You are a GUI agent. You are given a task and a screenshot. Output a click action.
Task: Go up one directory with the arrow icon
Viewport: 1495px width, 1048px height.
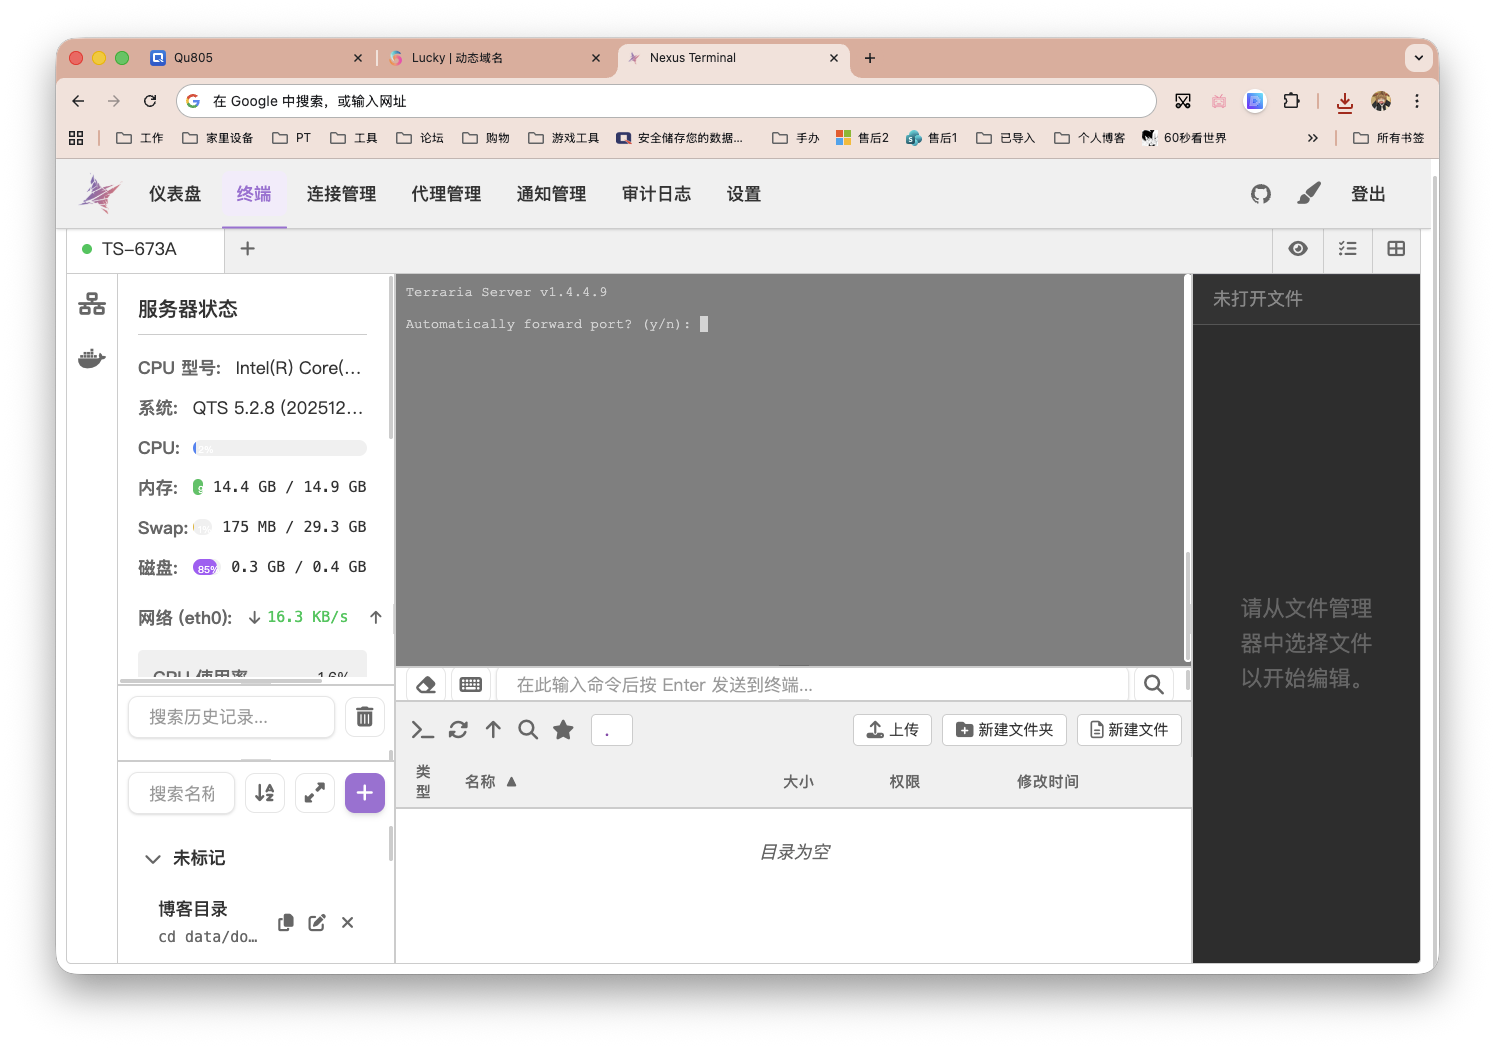pyautogui.click(x=492, y=730)
